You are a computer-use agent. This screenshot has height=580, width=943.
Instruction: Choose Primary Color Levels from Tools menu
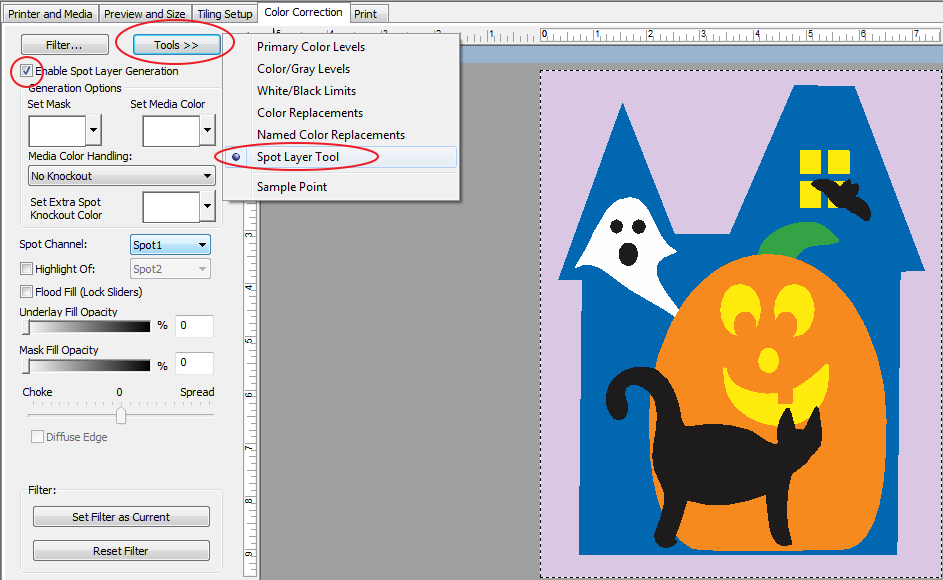pyautogui.click(x=311, y=47)
